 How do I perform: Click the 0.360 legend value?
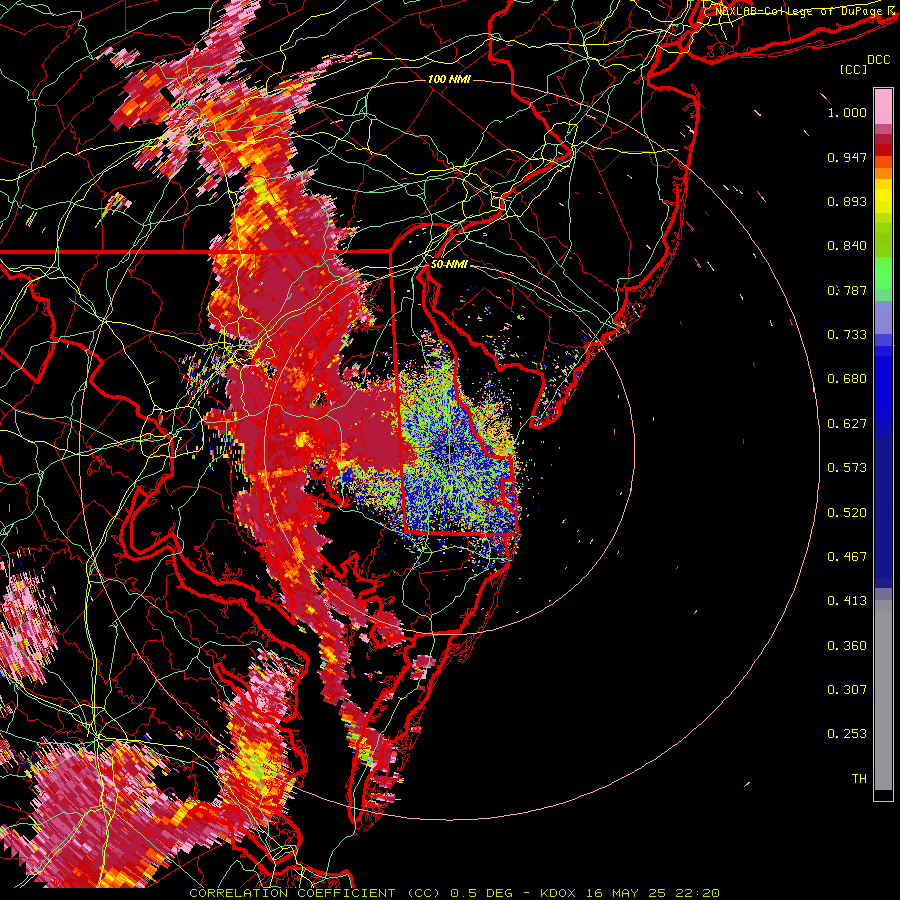coord(847,646)
